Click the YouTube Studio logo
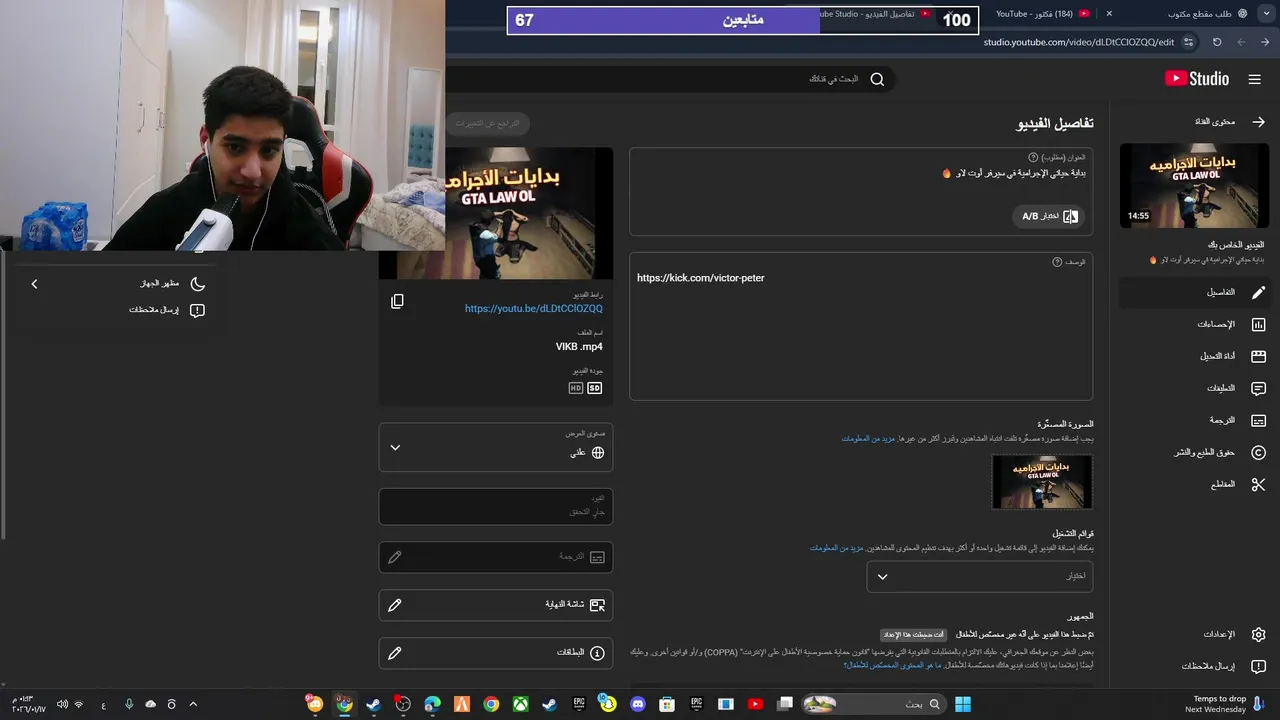 click(x=1196, y=79)
